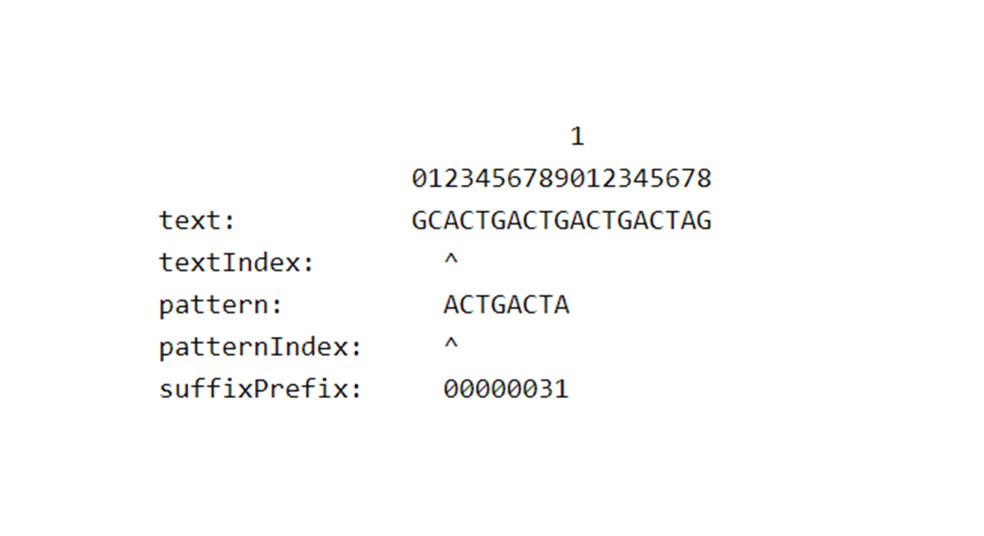This screenshot has height=536, width=984.
Task: Click the "pattern:" row label
Action: click(x=220, y=305)
